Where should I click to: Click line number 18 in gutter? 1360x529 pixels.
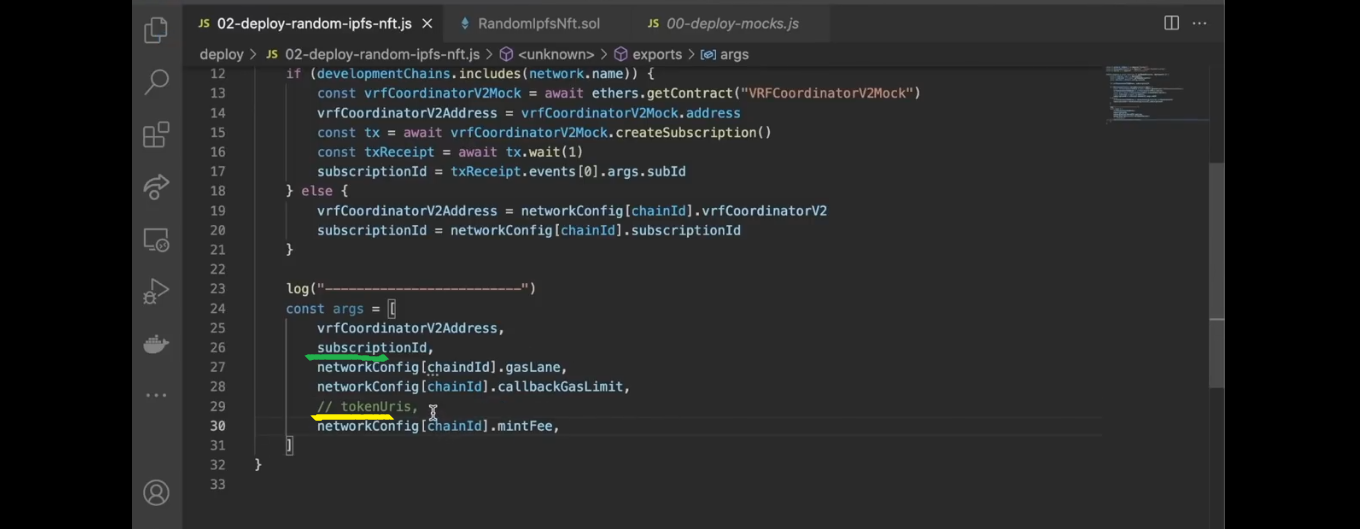[x=217, y=191]
